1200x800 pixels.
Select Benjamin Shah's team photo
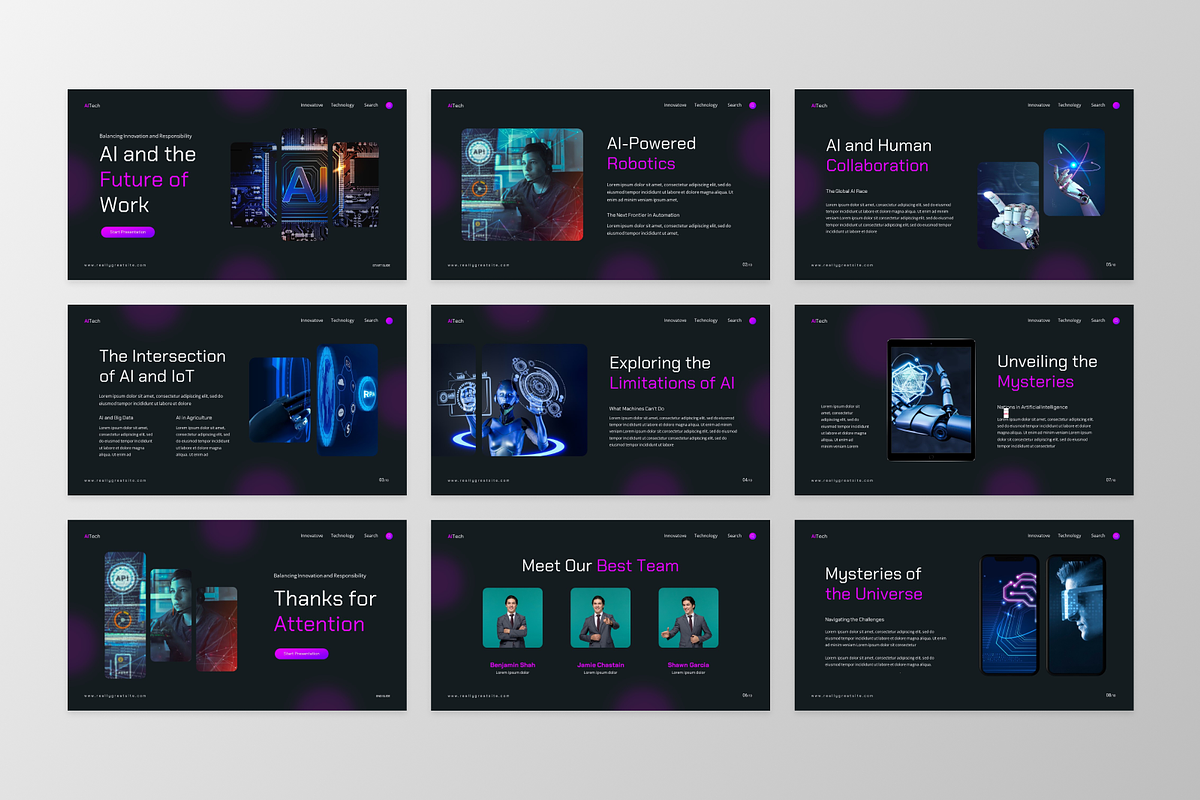tap(512, 617)
